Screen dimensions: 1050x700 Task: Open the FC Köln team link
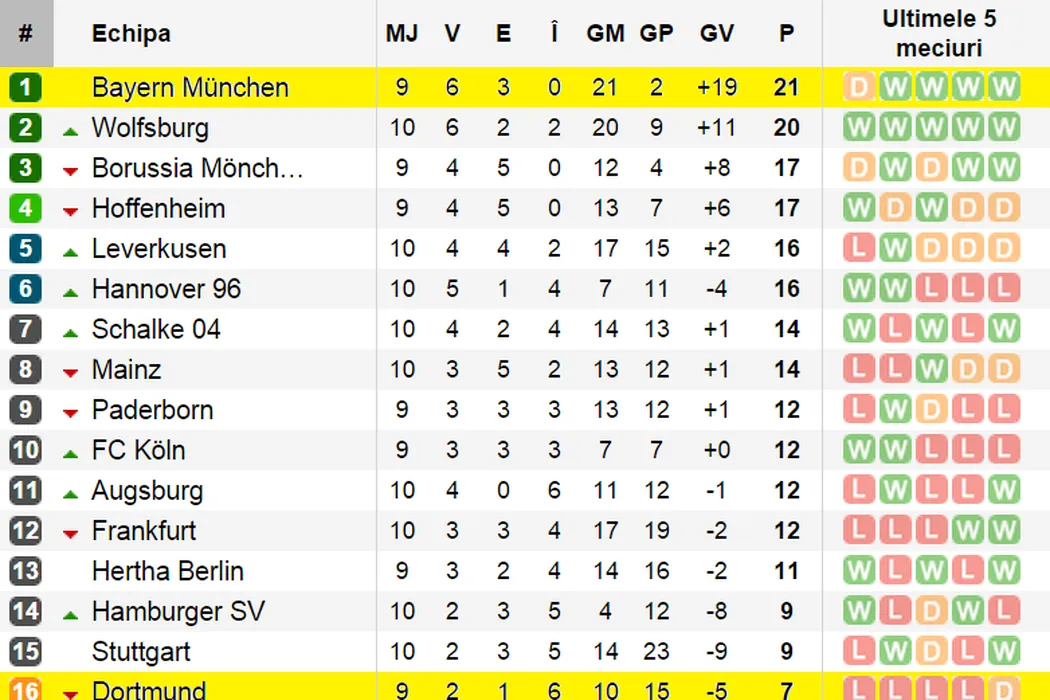[x=138, y=450]
